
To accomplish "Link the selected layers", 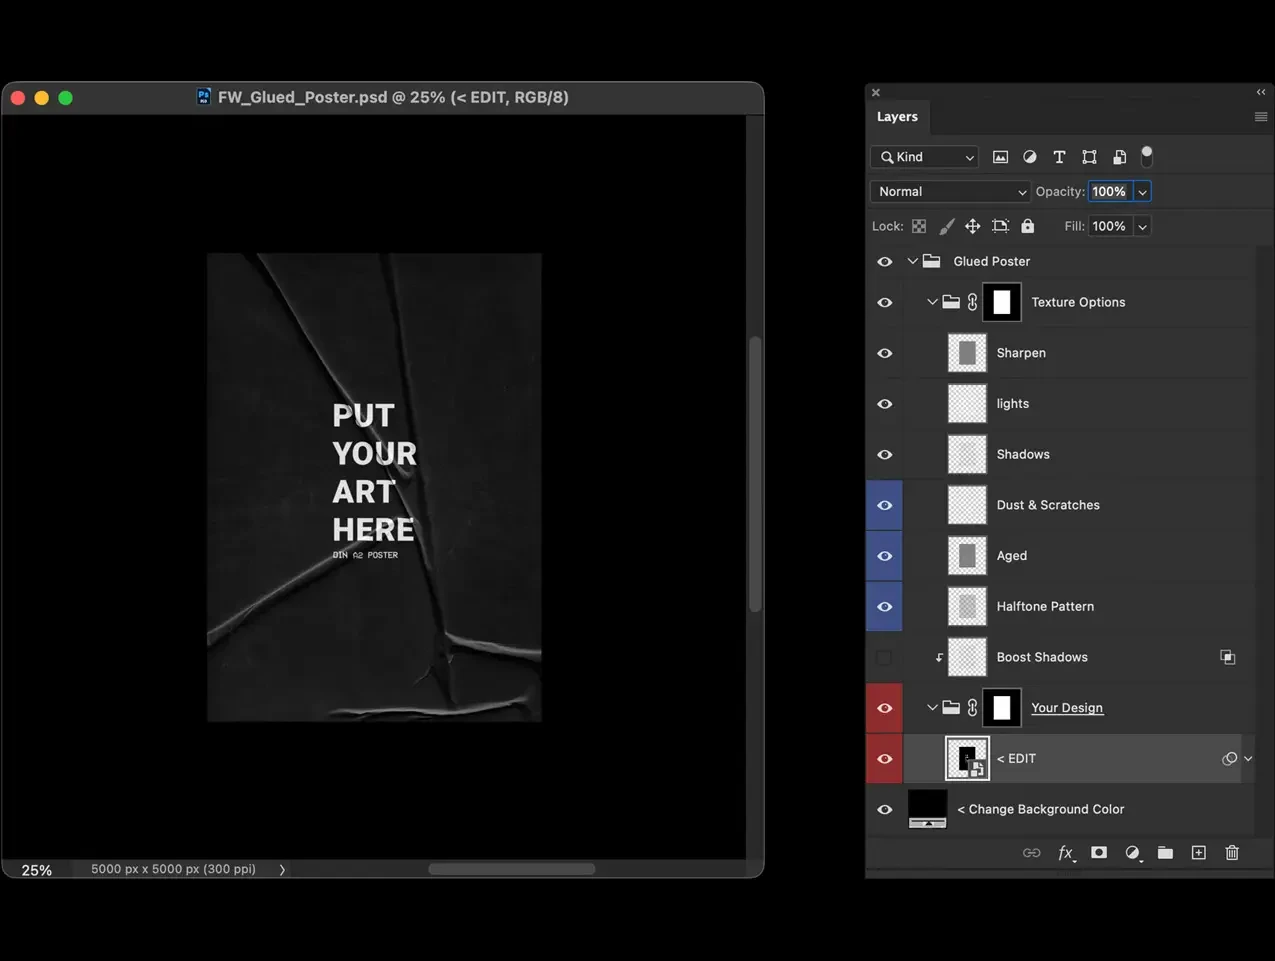I will [1031, 852].
